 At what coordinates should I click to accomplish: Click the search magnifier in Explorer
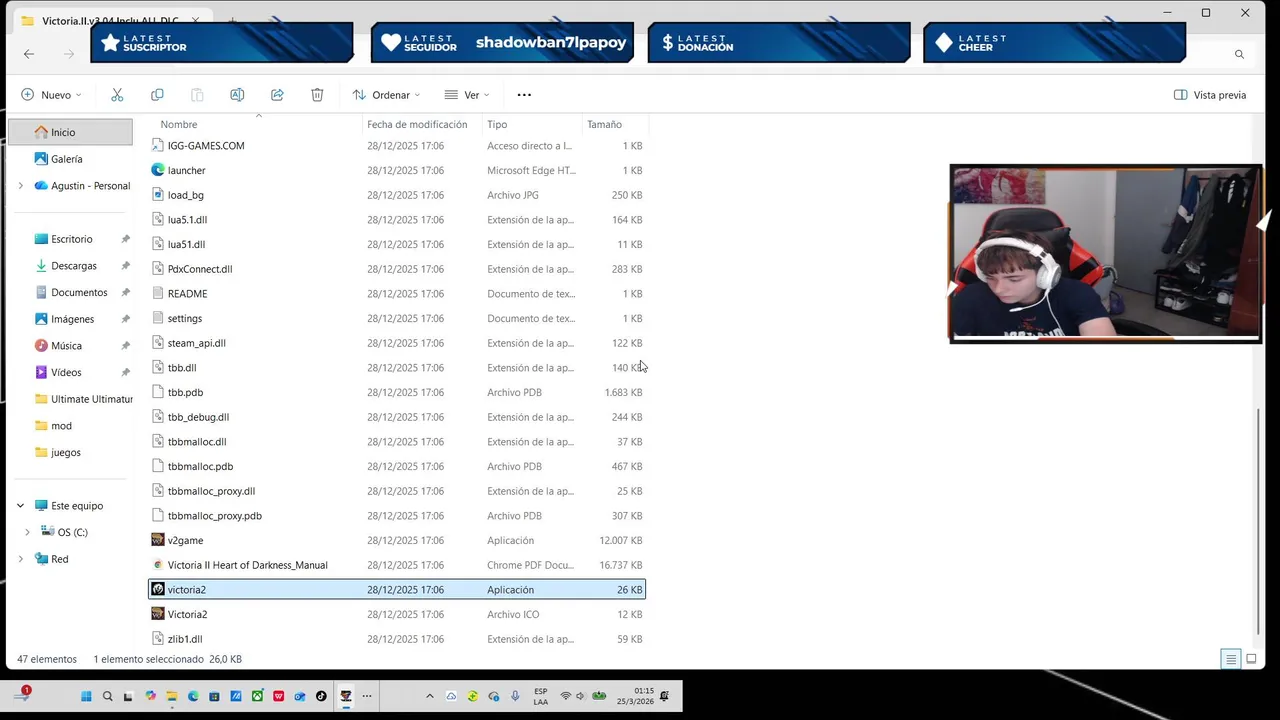[1239, 54]
